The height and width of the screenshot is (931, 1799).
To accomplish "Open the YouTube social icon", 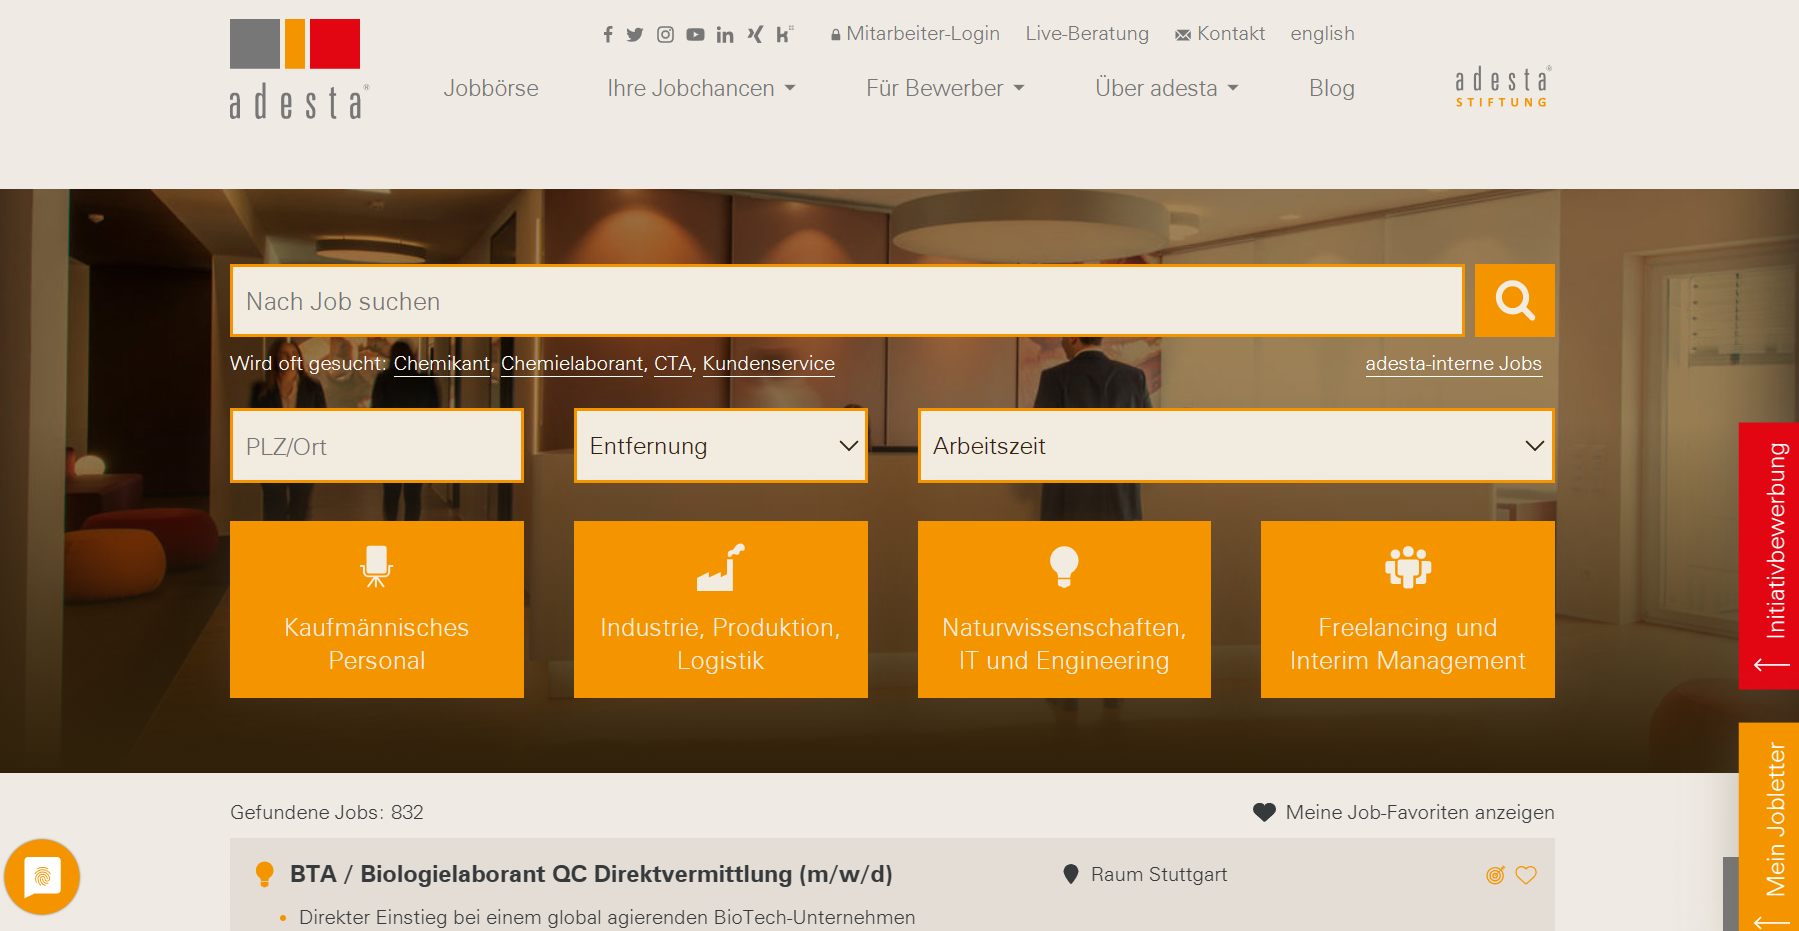I will [x=695, y=35].
